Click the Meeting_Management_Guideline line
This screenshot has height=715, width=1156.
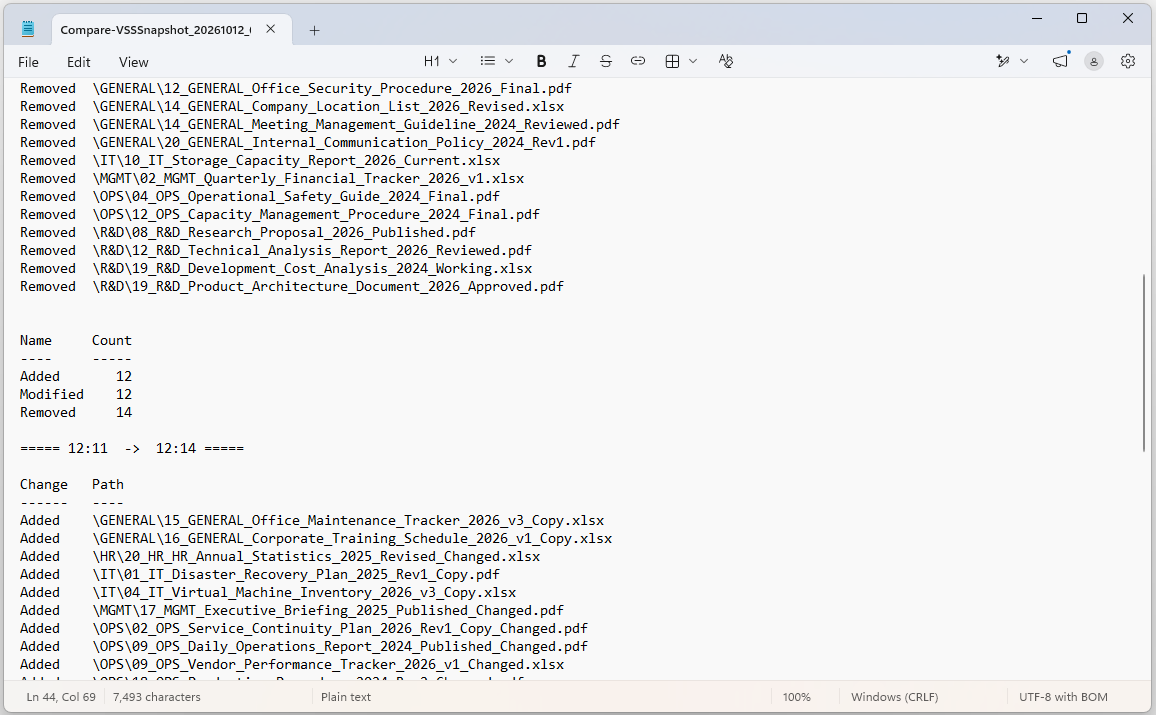[x=319, y=125]
